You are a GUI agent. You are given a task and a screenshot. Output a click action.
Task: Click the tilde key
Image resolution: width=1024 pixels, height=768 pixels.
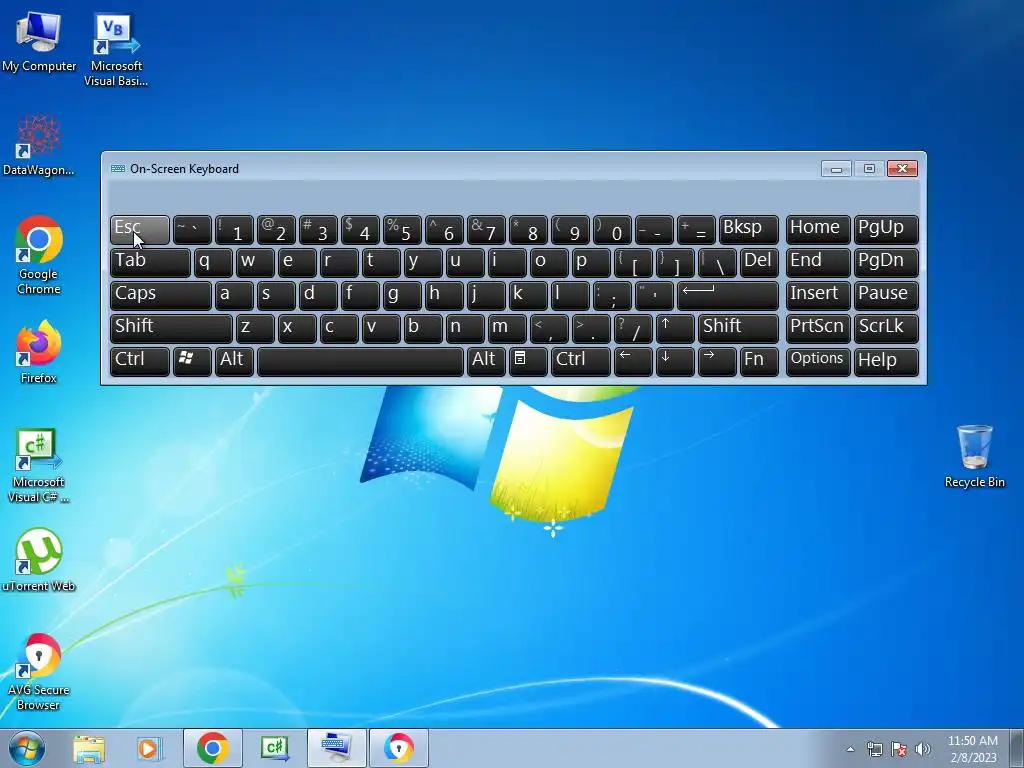coord(192,230)
